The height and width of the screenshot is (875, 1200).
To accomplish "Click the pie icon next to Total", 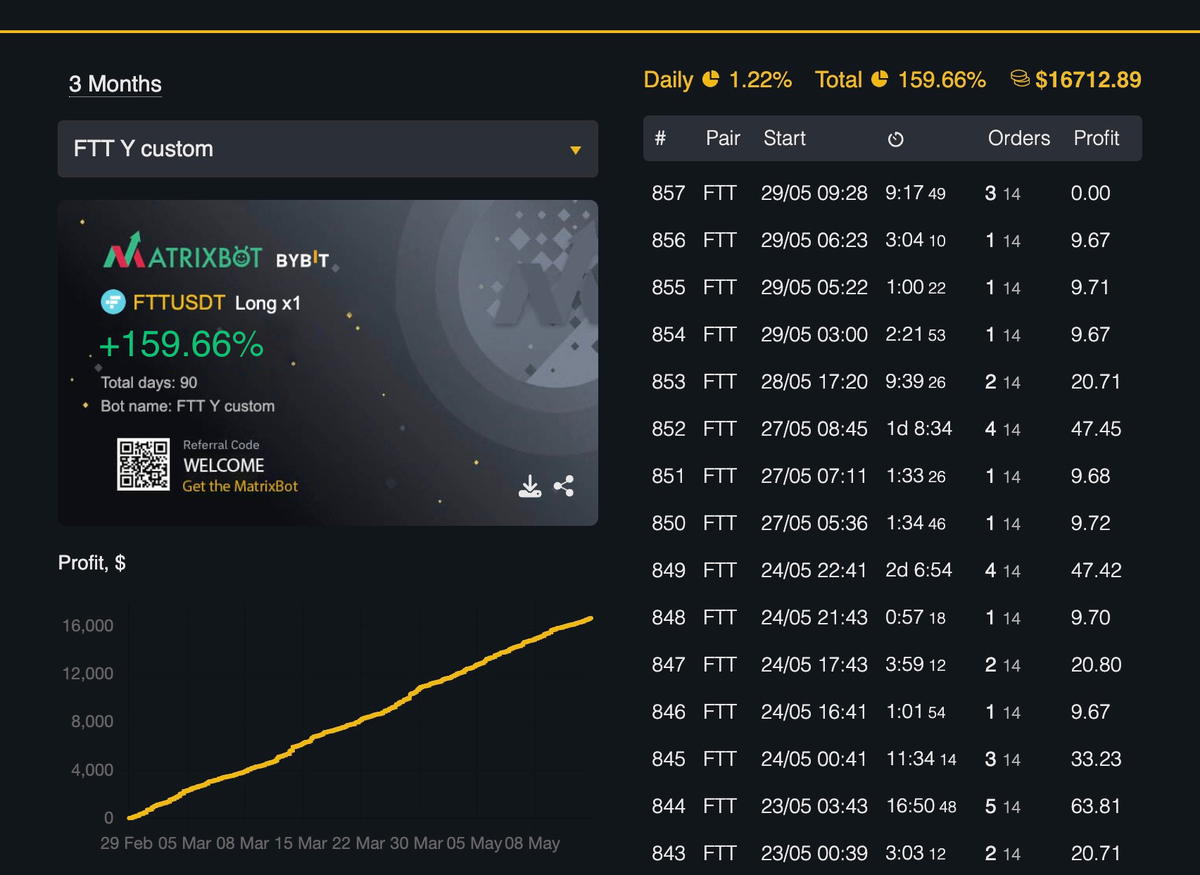I will point(880,79).
